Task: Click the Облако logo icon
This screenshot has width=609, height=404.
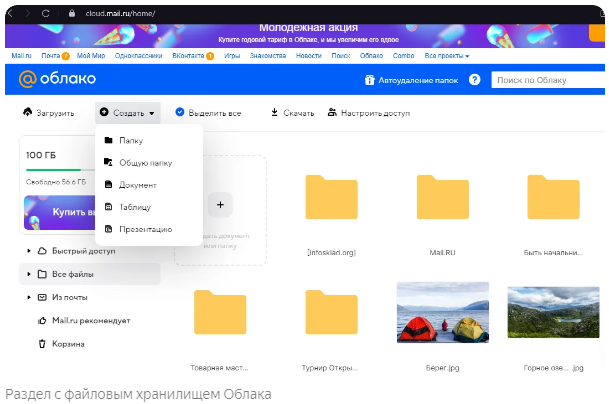Action: [28, 79]
